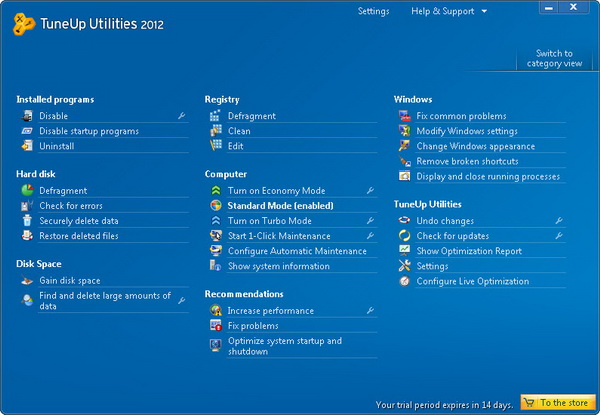Click the TuneUp Utilities 2012 logo
600x415 pixels.
[x=88, y=24]
